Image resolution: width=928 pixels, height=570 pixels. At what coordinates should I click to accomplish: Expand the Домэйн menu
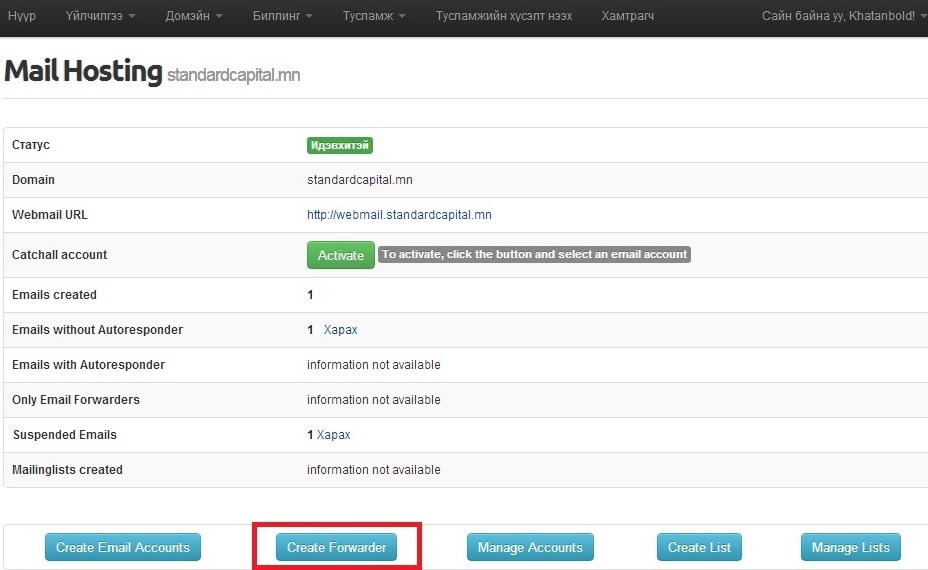click(x=193, y=16)
